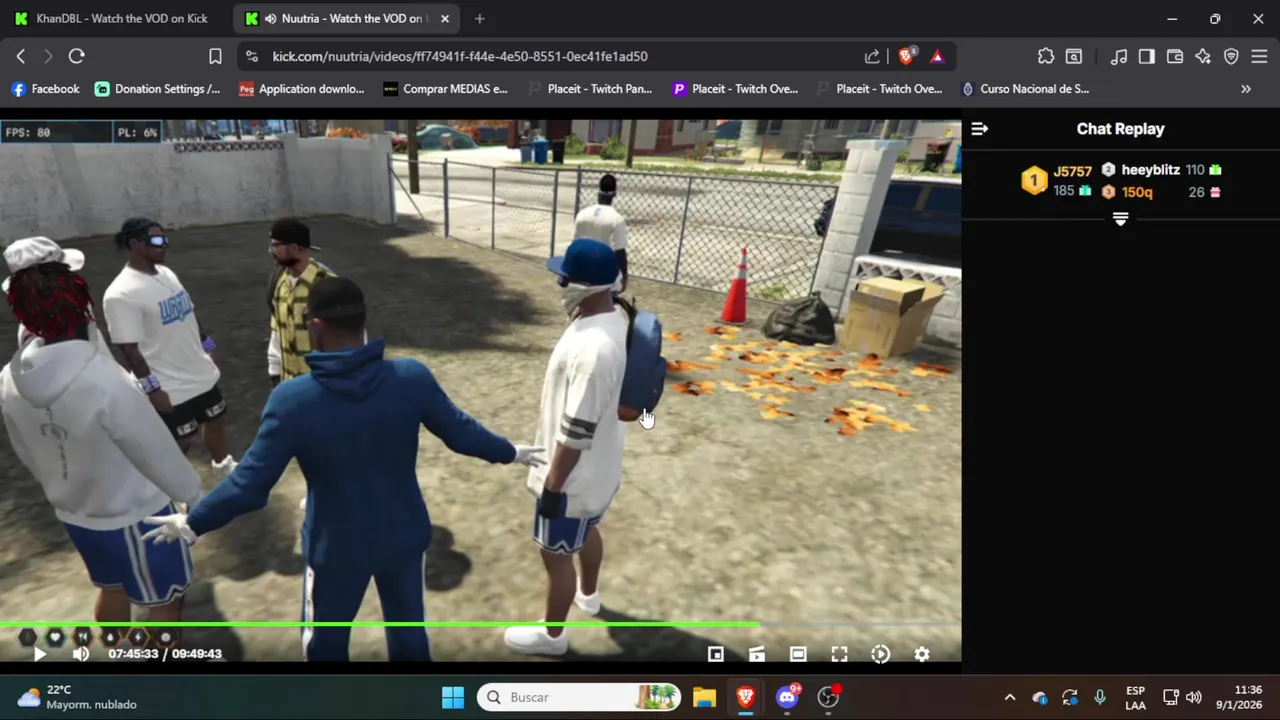The width and height of the screenshot is (1280, 720).
Task: Open 150q in the leaderboard
Action: [x=1137, y=192]
